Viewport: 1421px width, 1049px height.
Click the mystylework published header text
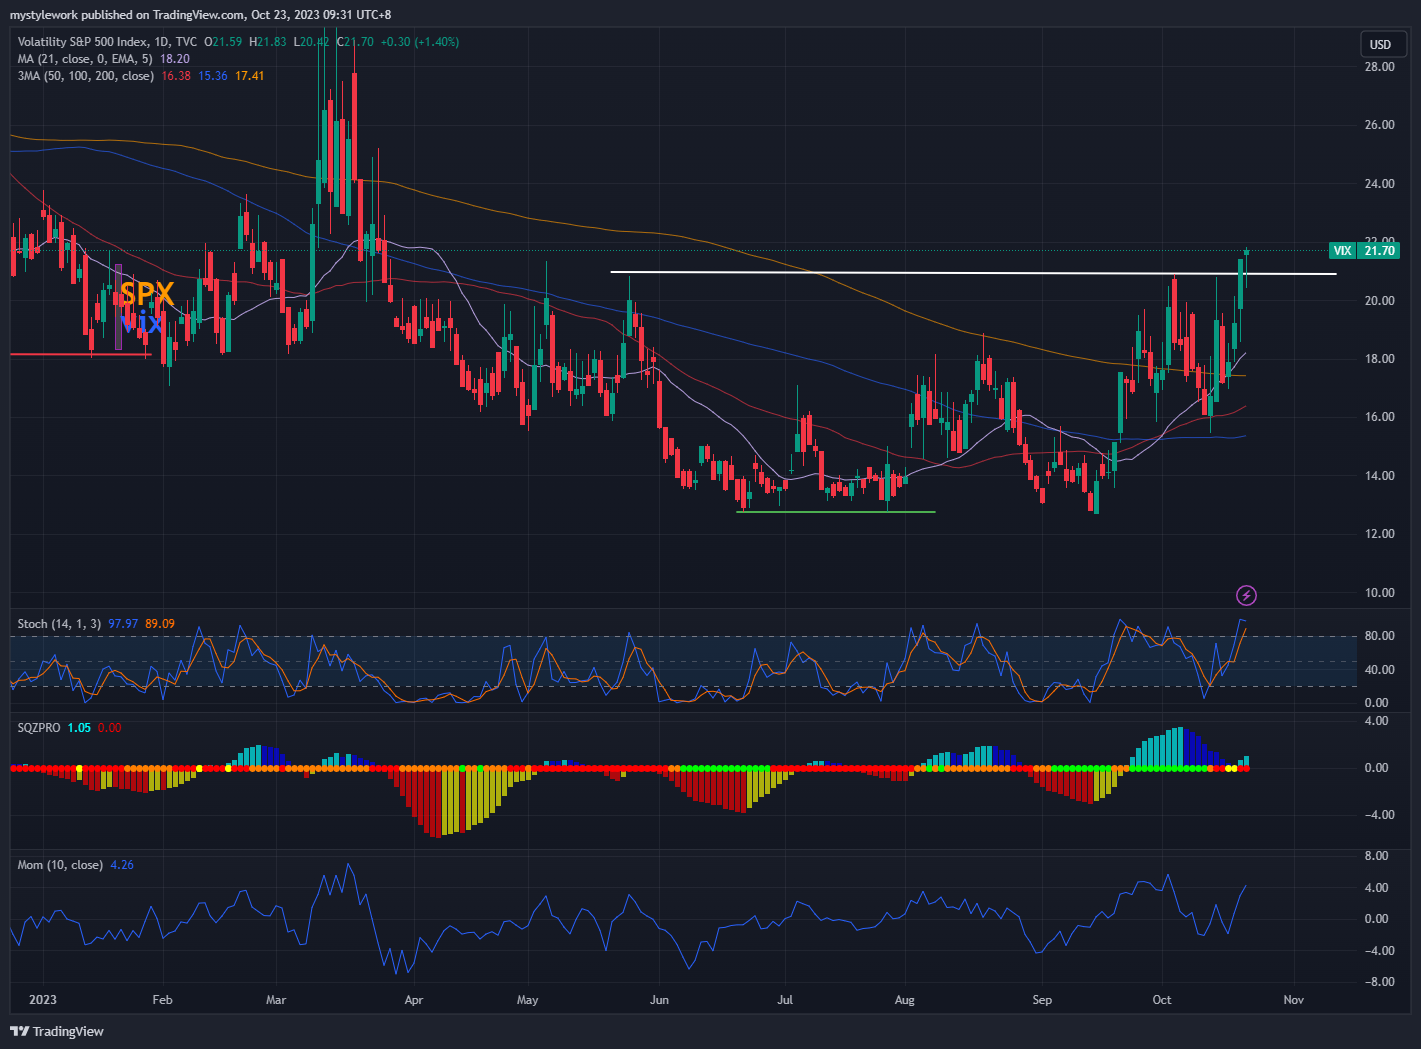pos(200,15)
